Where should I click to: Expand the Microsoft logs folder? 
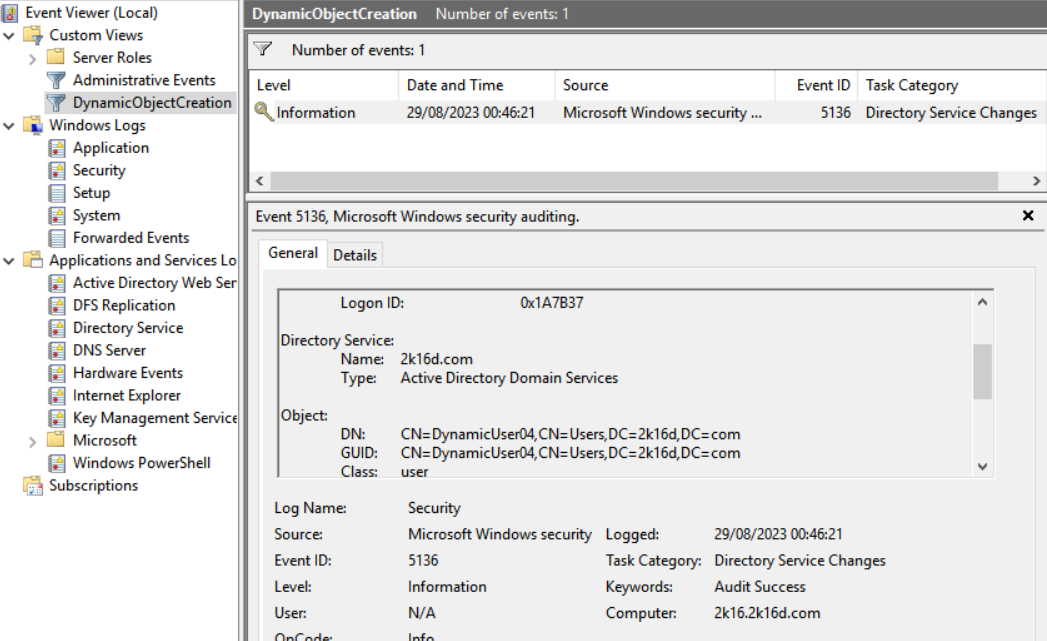click(33, 441)
